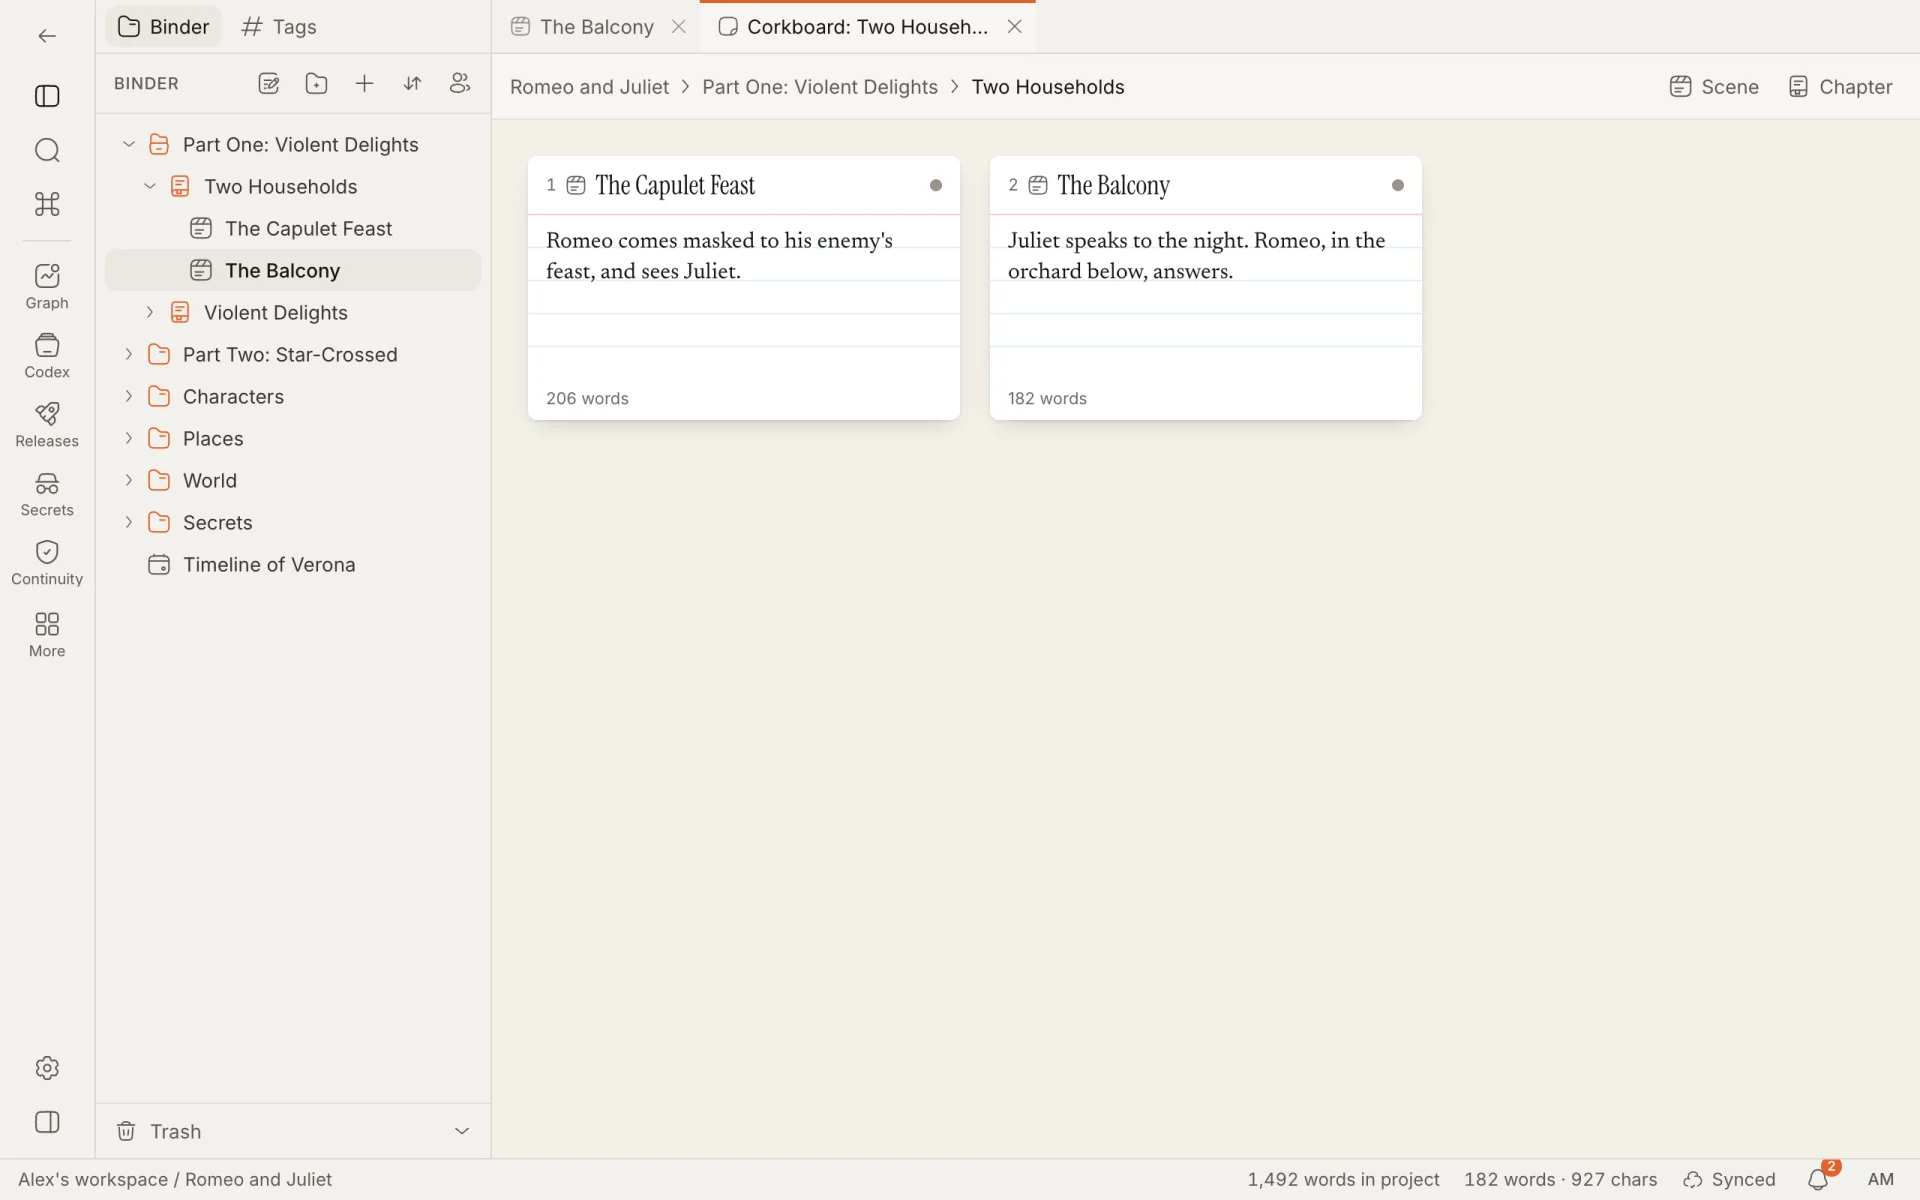Viewport: 1920px width, 1200px height.
Task: Open notifications bell with badge
Action: (1819, 1180)
